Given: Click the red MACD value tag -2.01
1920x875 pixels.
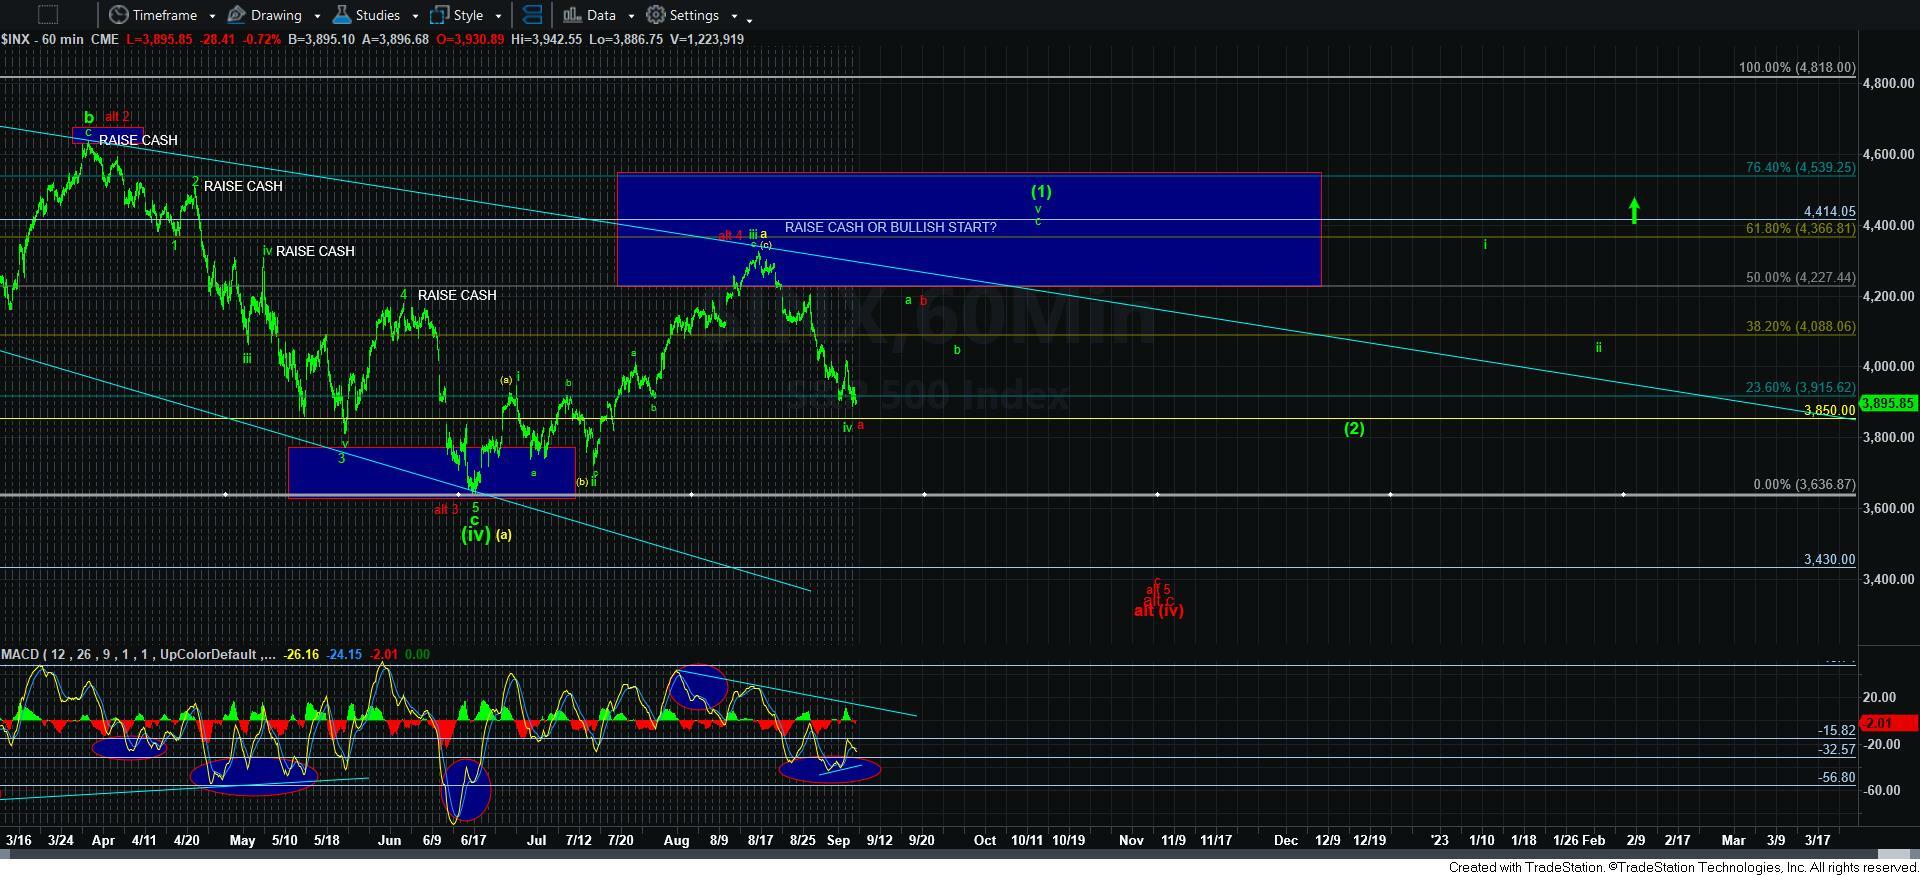Looking at the screenshot, I should click(x=1888, y=723).
